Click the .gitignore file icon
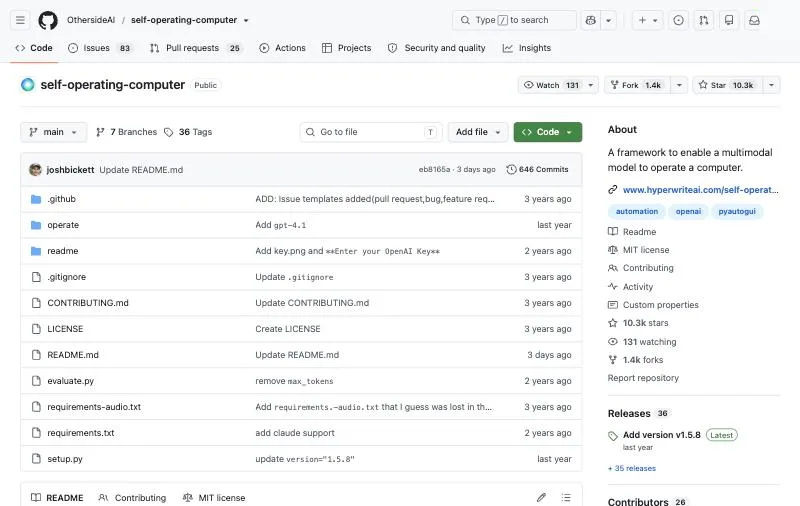The width and height of the screenshot is (800, 506). point(36,277)
